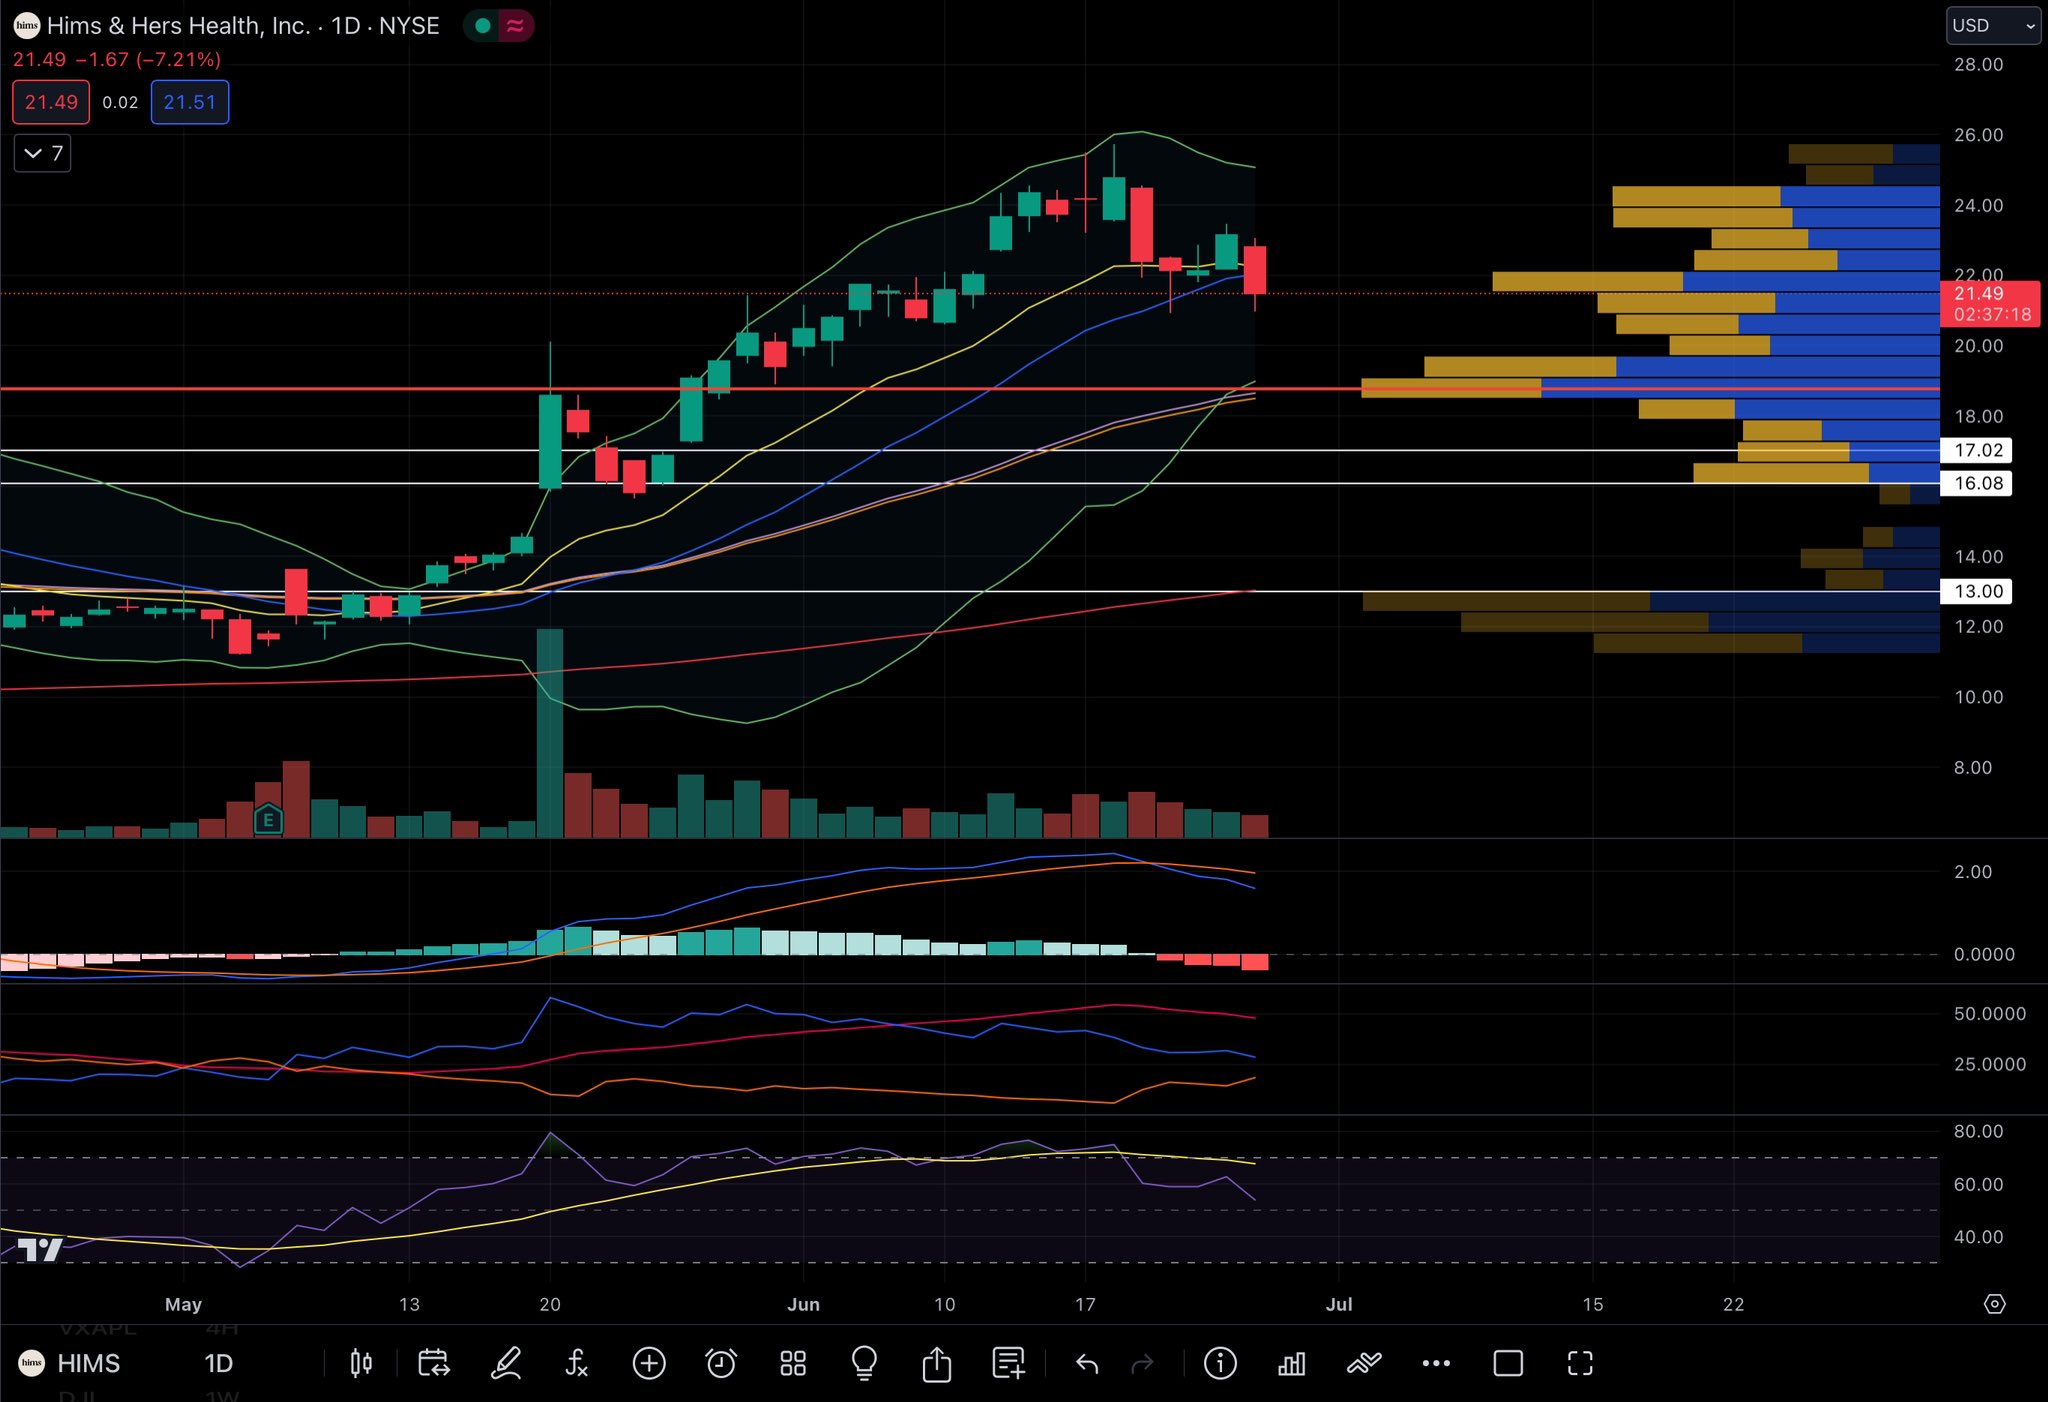Open the date range picker
This screenshot has height=1402, width=2048.
click(433, 1364)
